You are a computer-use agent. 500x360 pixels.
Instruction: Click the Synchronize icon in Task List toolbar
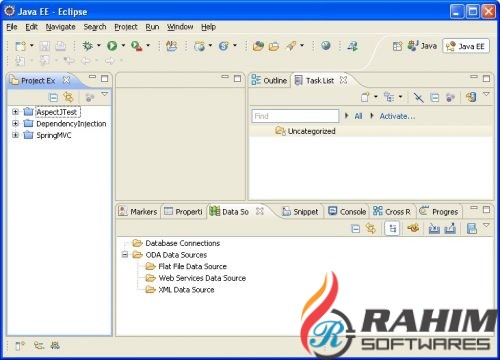(x=471, y=97)
